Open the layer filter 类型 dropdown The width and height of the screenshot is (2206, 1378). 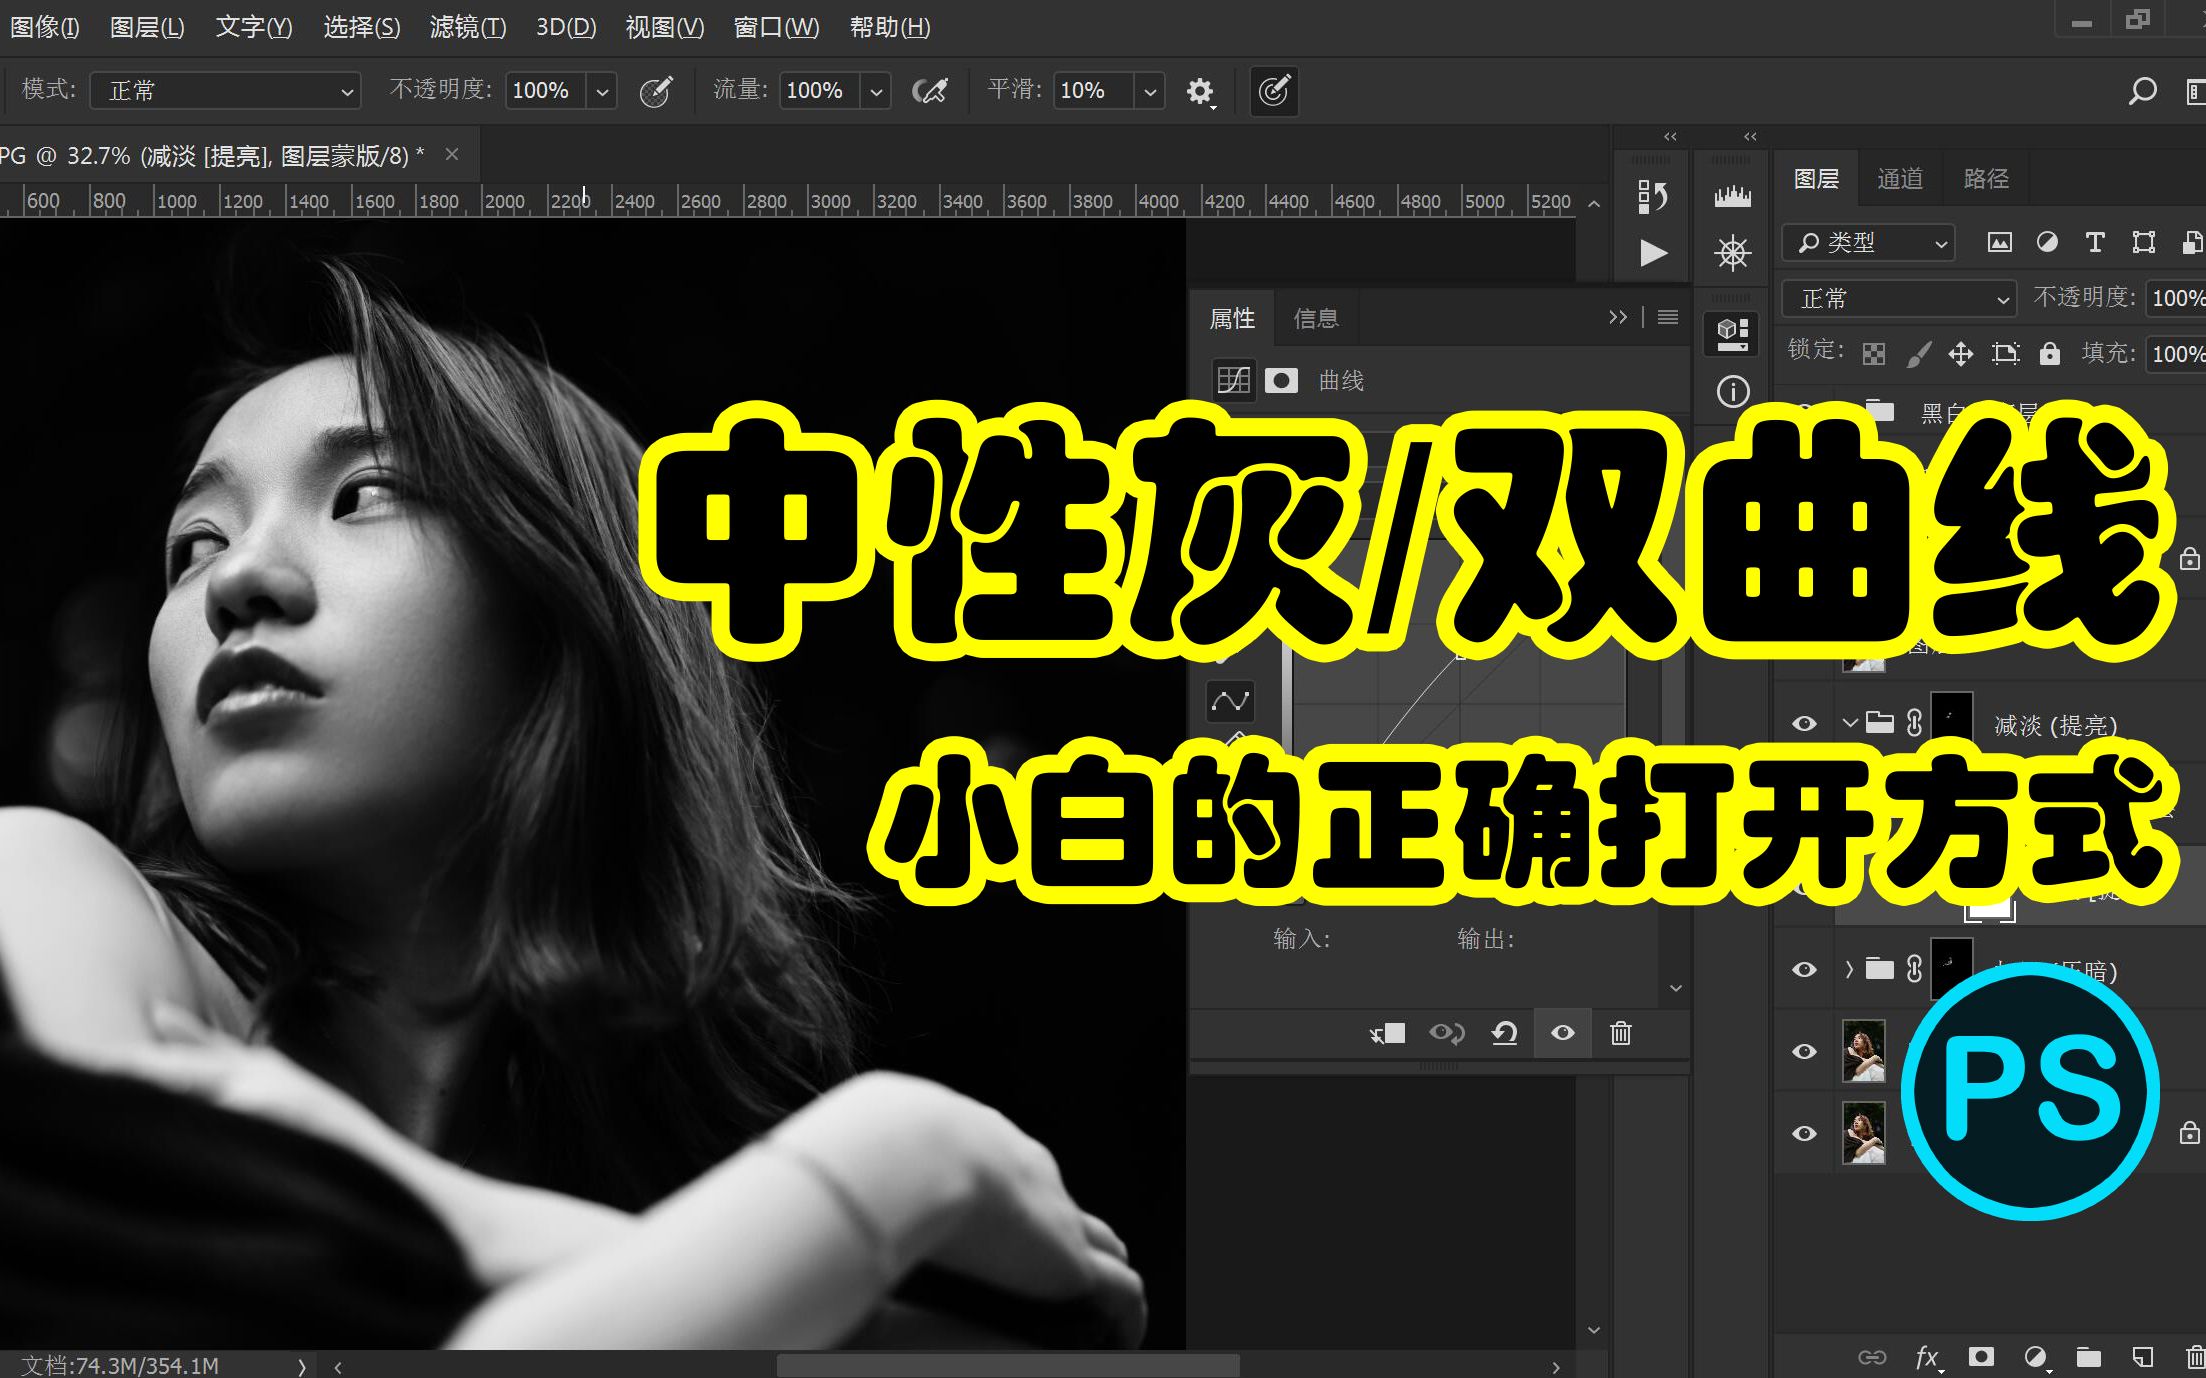click(x=1868, y=243)
